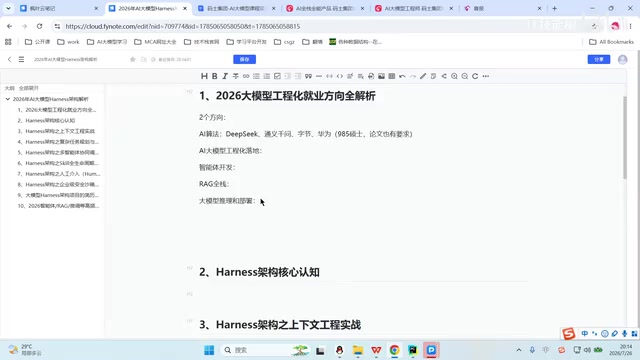Insert a code block via angle brackets icon

340,76
